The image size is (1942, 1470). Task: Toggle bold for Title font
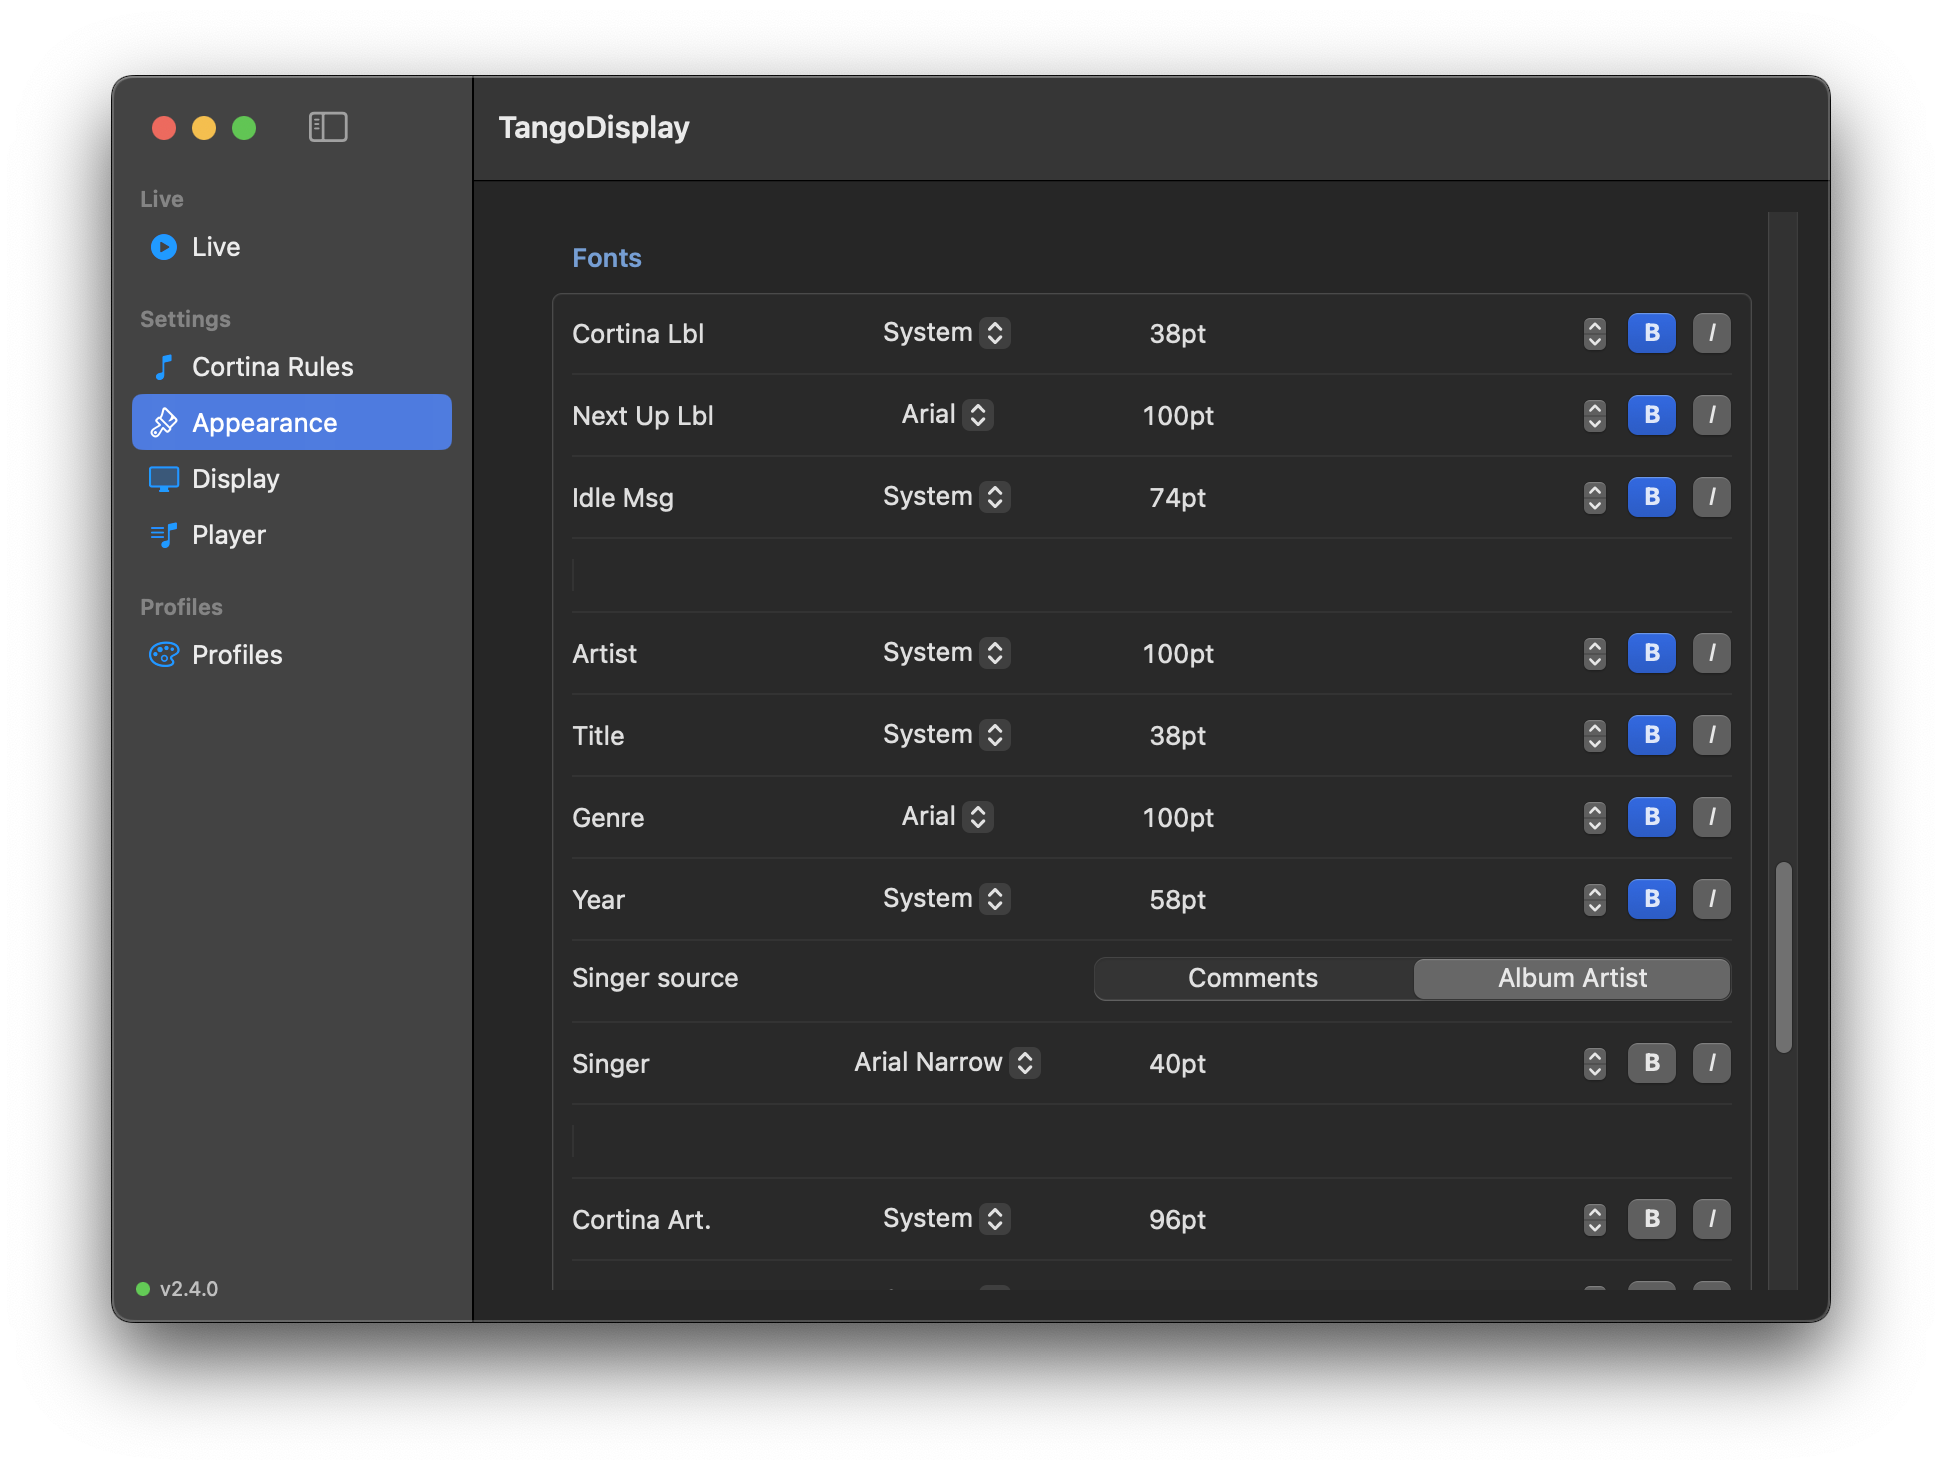tap(1652, 735)
